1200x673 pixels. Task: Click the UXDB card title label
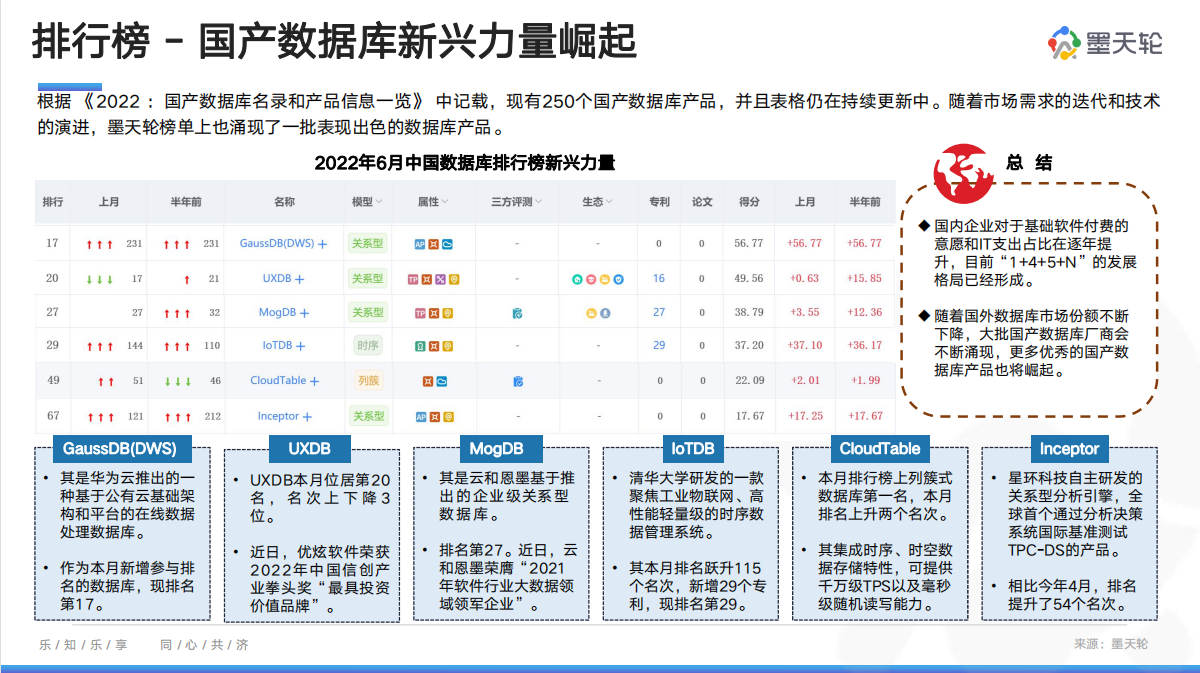point(309,449)
